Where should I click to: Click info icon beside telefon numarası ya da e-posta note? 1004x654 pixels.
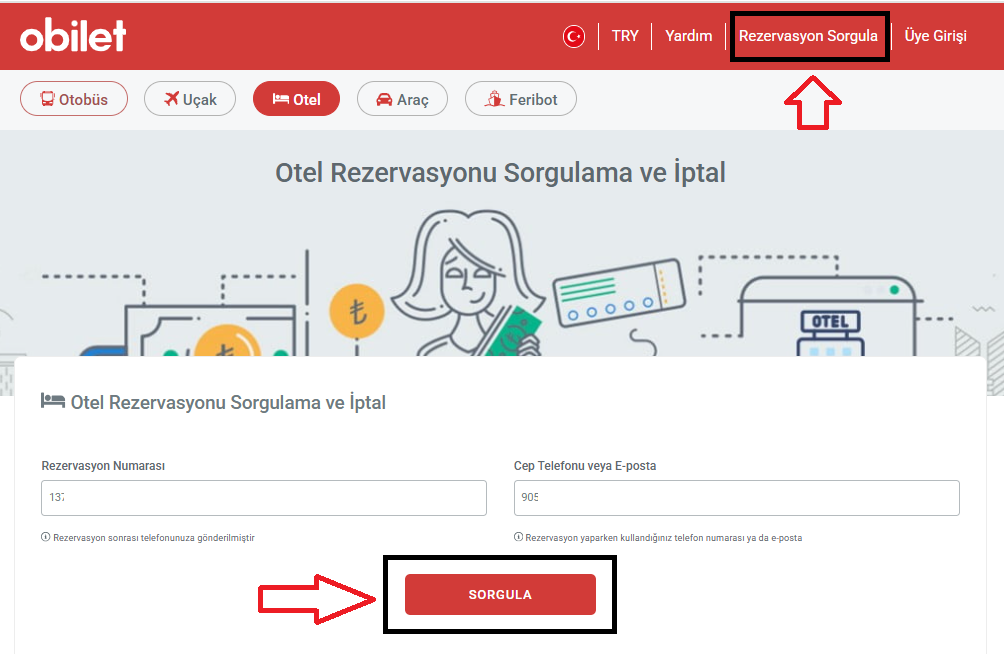(518, 537)
